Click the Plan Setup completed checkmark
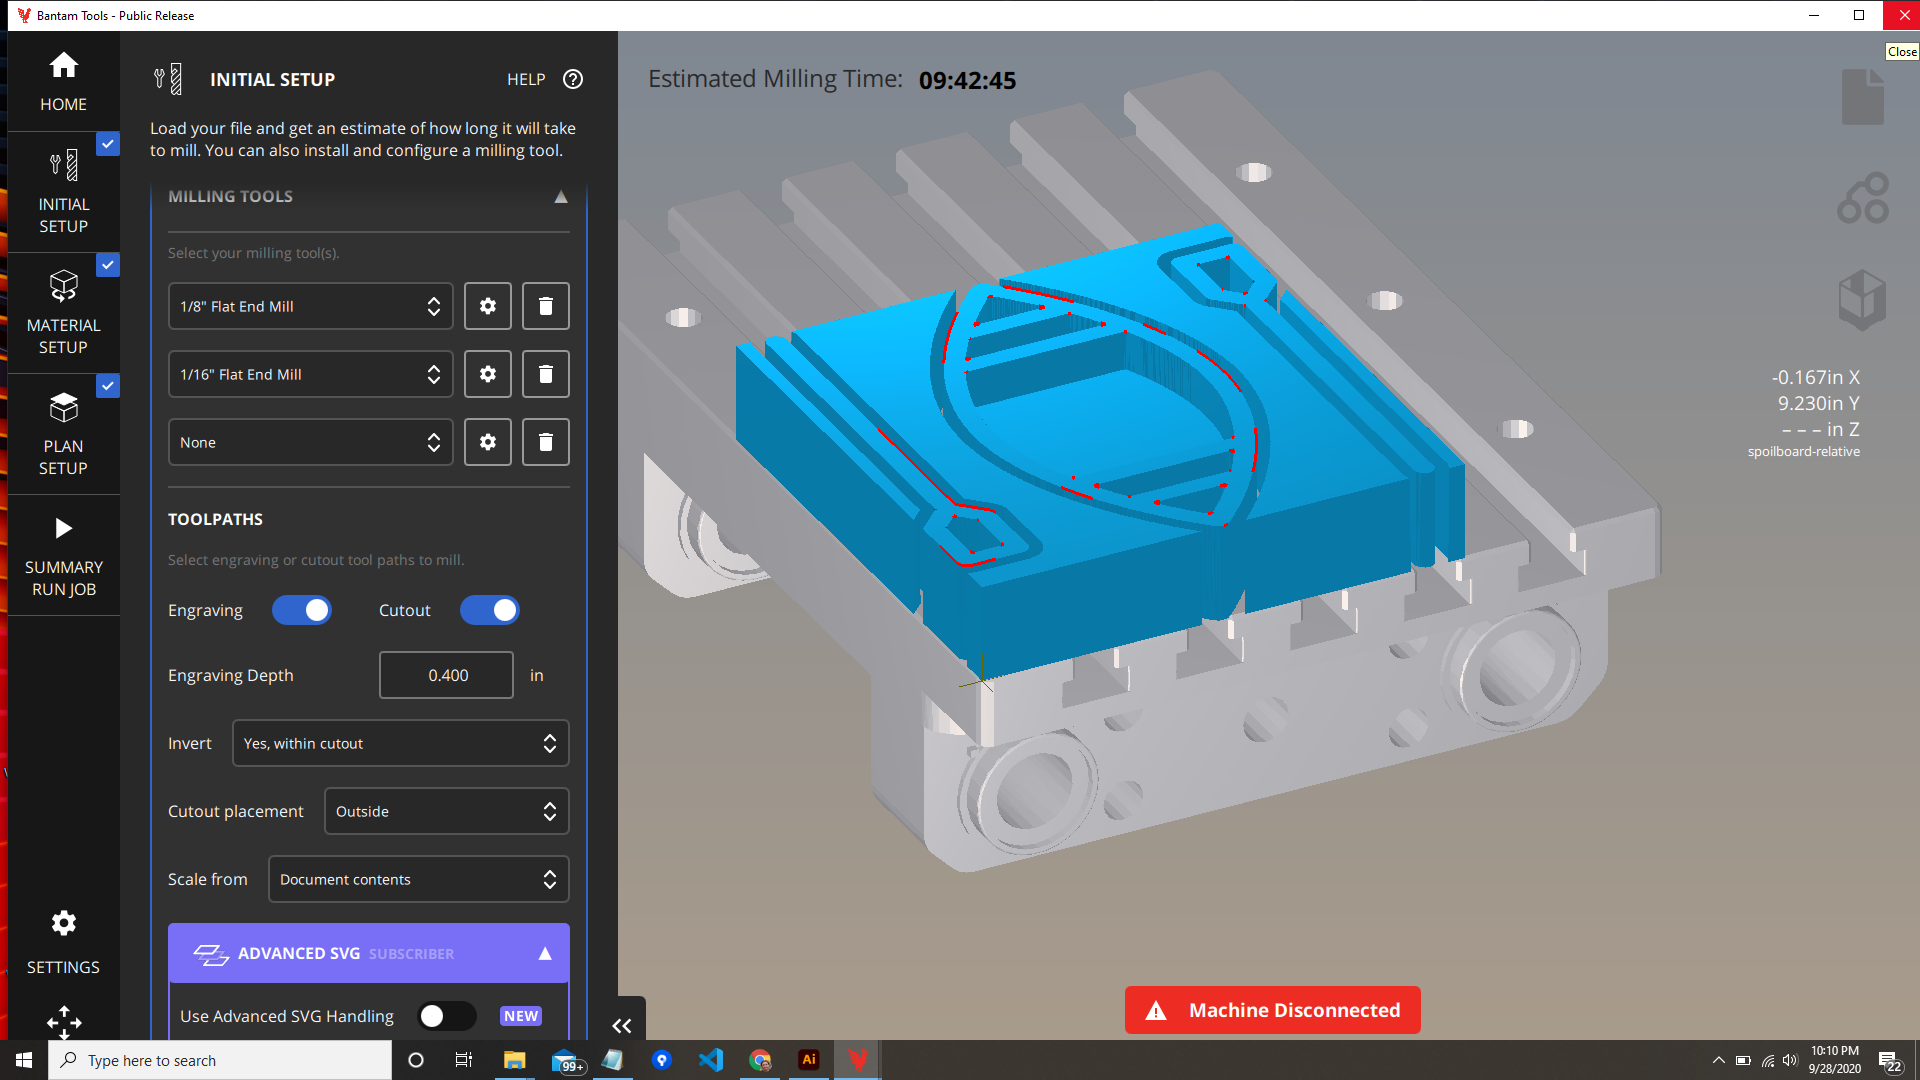 pos(108,386)
